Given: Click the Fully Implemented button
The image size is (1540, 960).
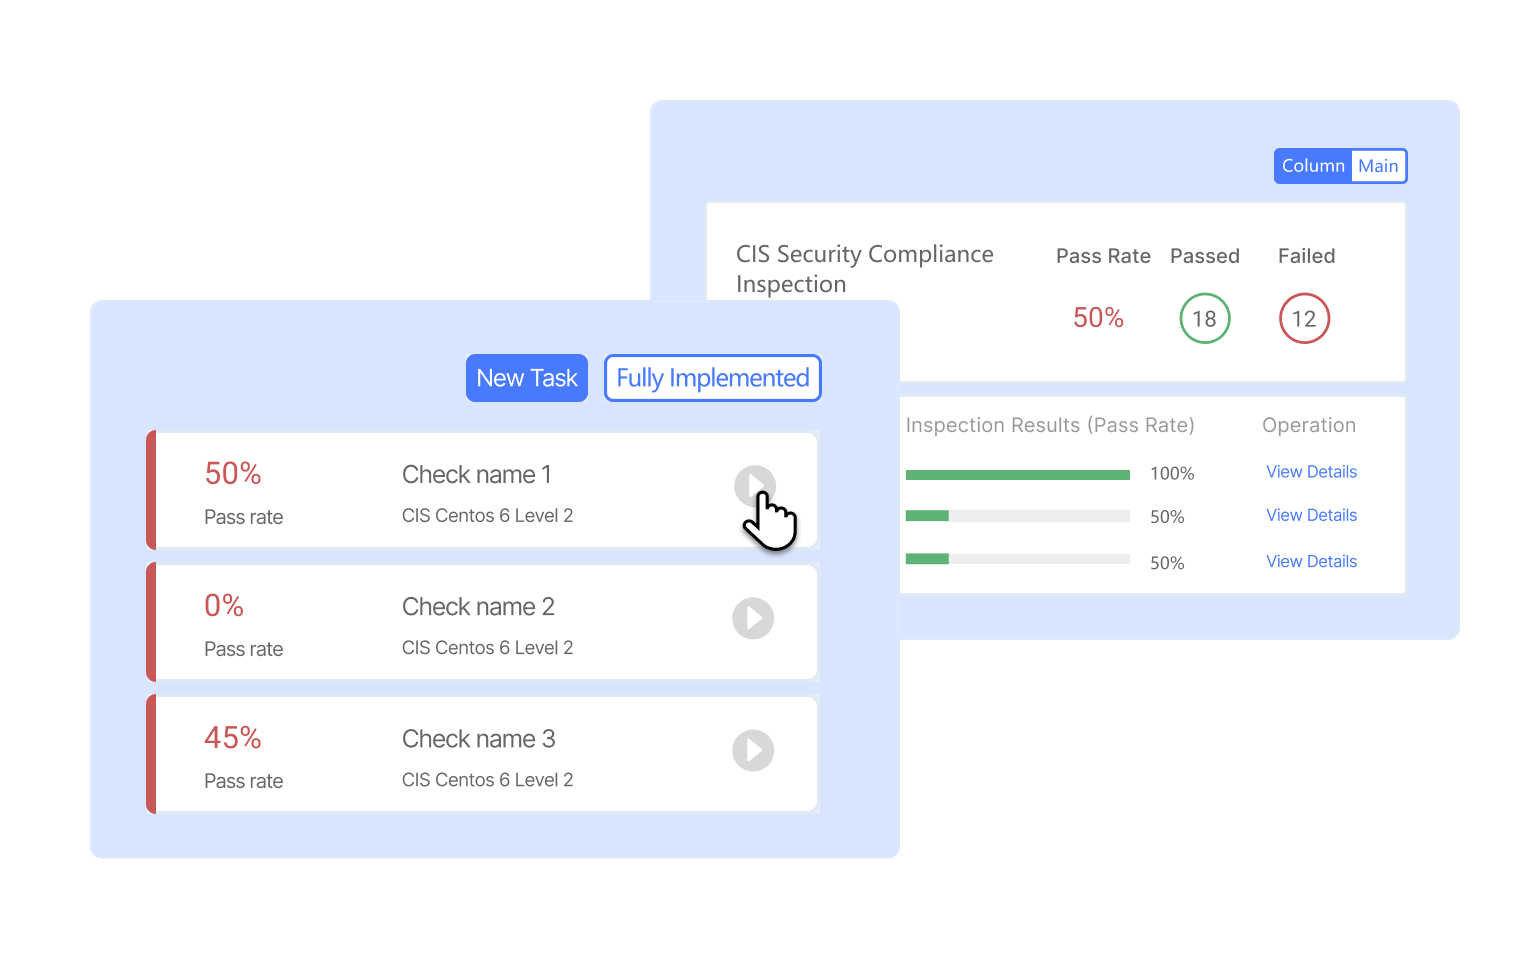Looking at the screenshot, I should pyautogui.click(x=712, y=378).
